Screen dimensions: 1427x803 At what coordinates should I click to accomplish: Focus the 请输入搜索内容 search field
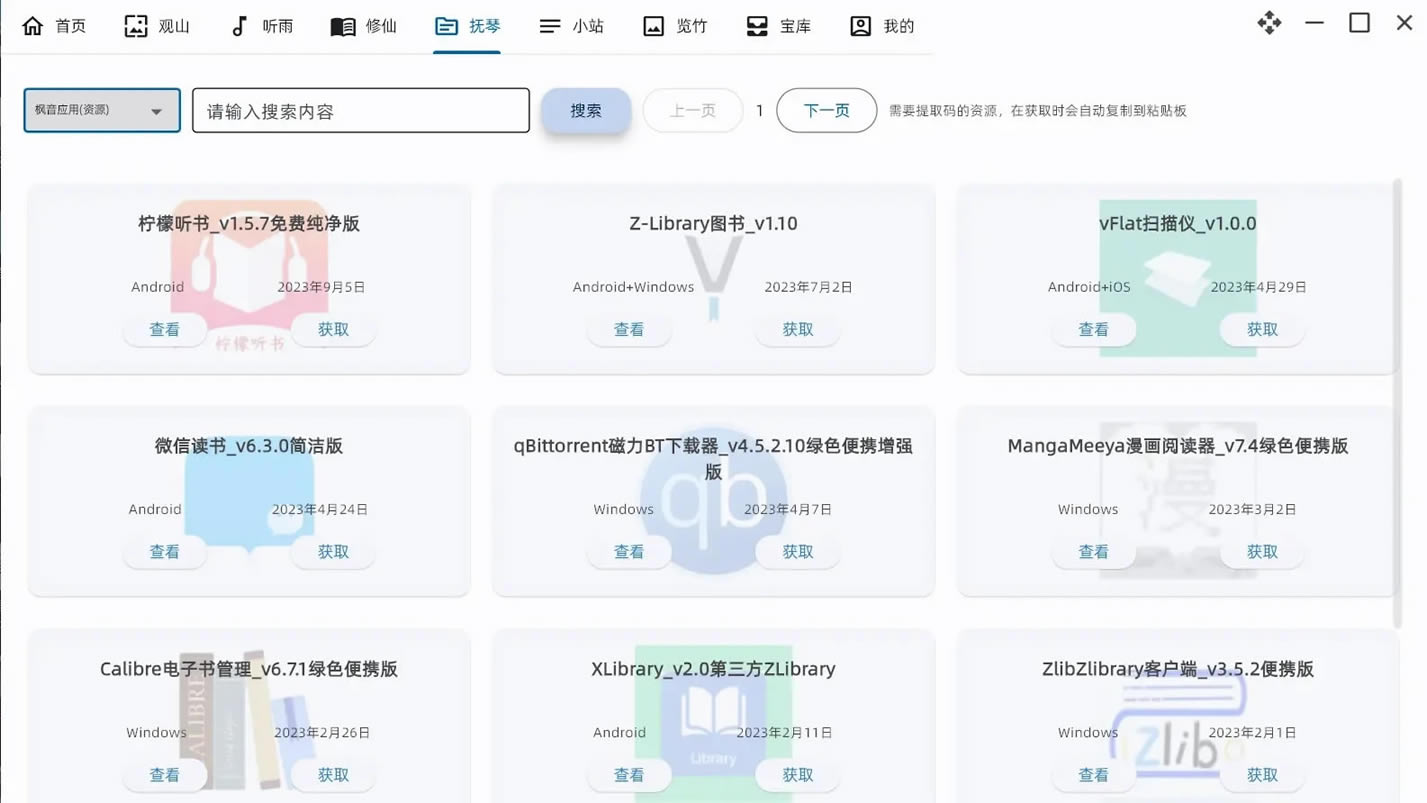click(x=361, y=110)
